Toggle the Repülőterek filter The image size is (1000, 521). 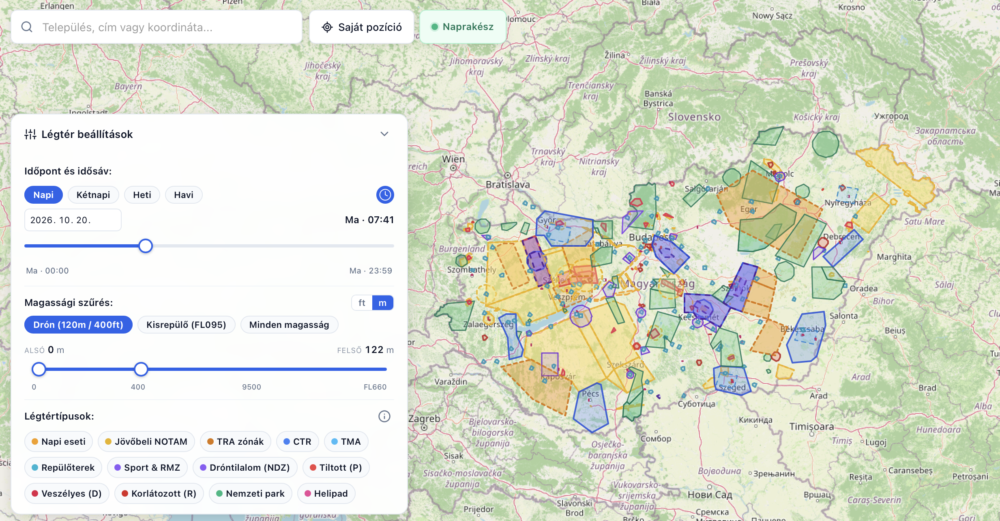63,467
